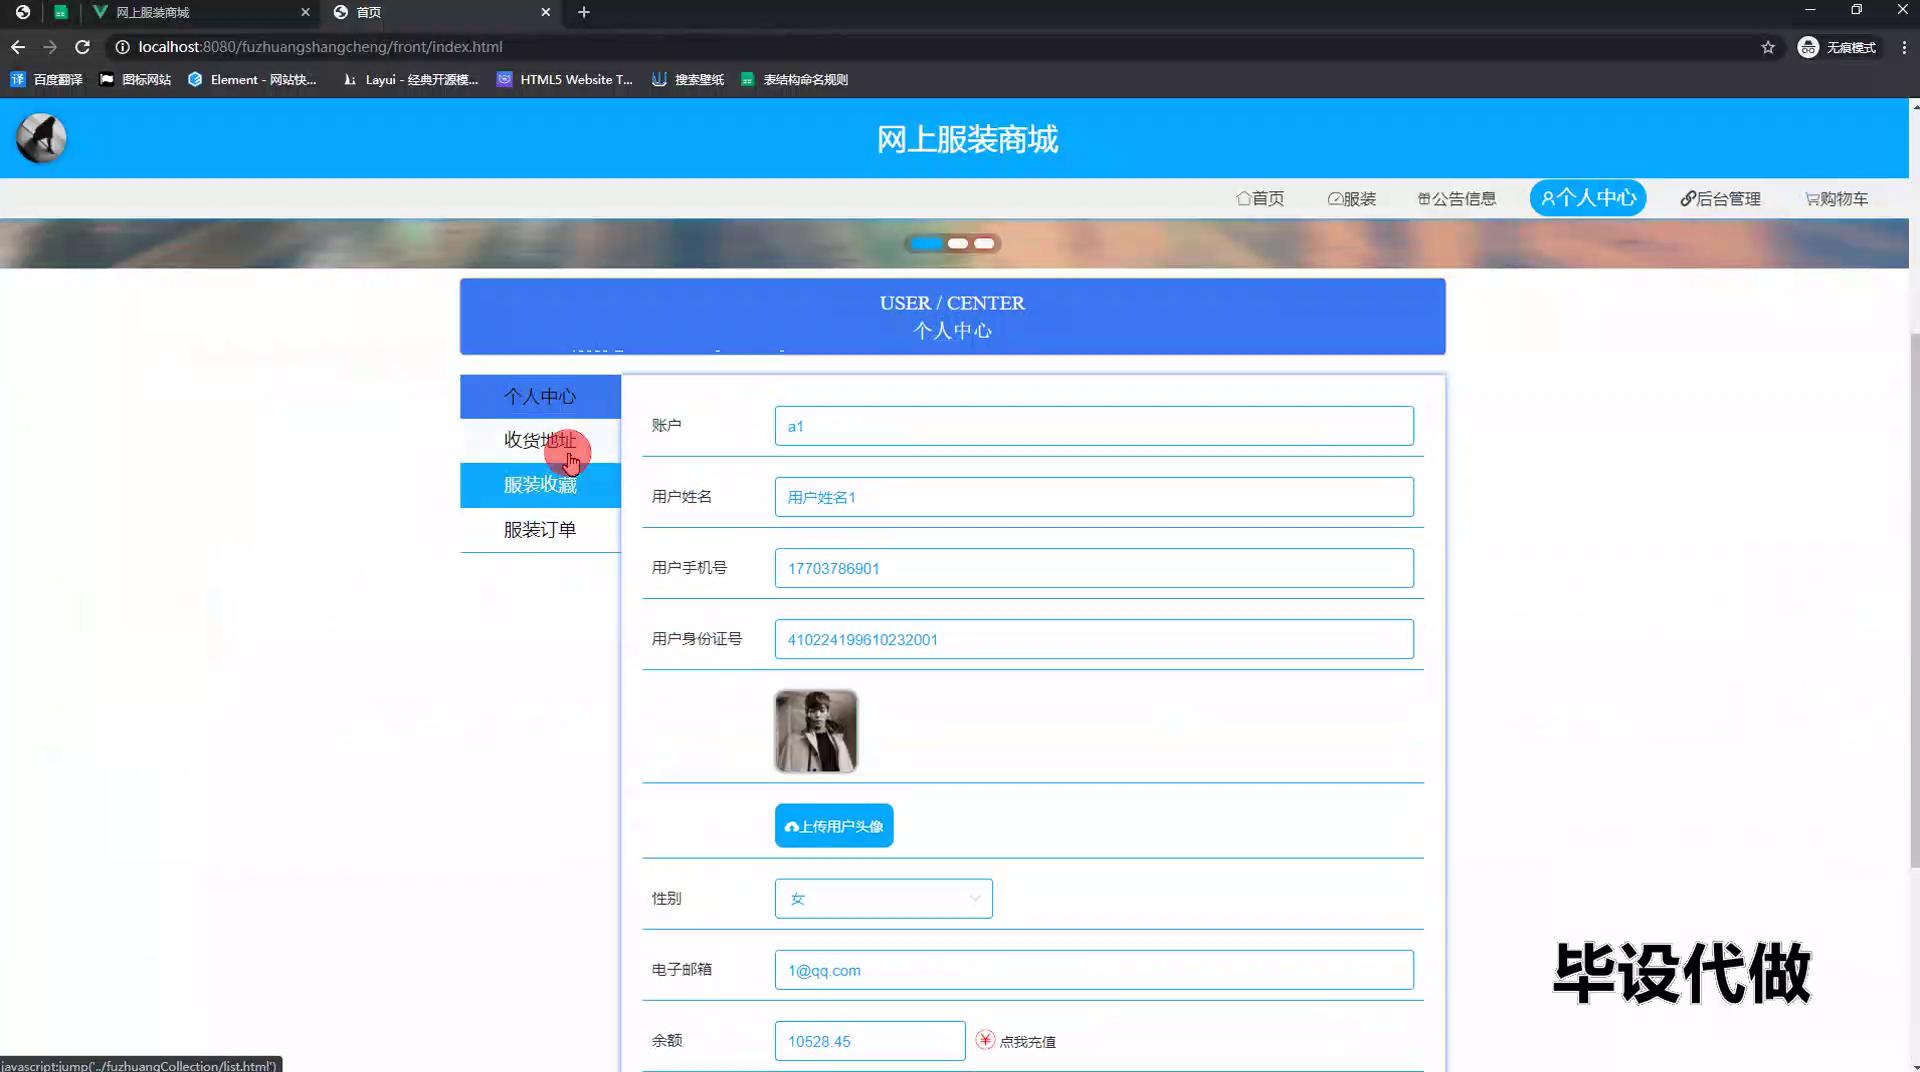Select the first carousel indicator dot
The image size is (1920, 1072).
926,243
